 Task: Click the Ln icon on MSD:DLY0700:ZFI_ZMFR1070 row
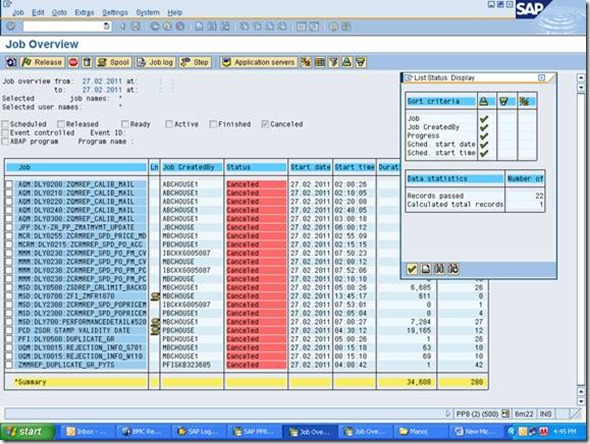(155, 297)
